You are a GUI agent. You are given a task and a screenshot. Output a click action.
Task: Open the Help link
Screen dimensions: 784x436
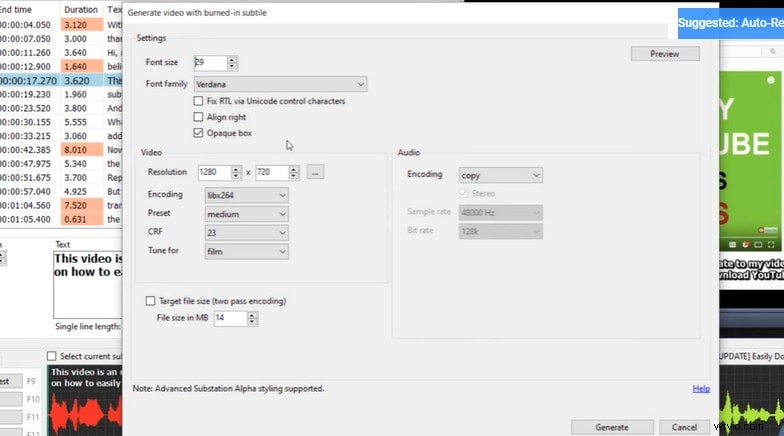tap(701, 388)
